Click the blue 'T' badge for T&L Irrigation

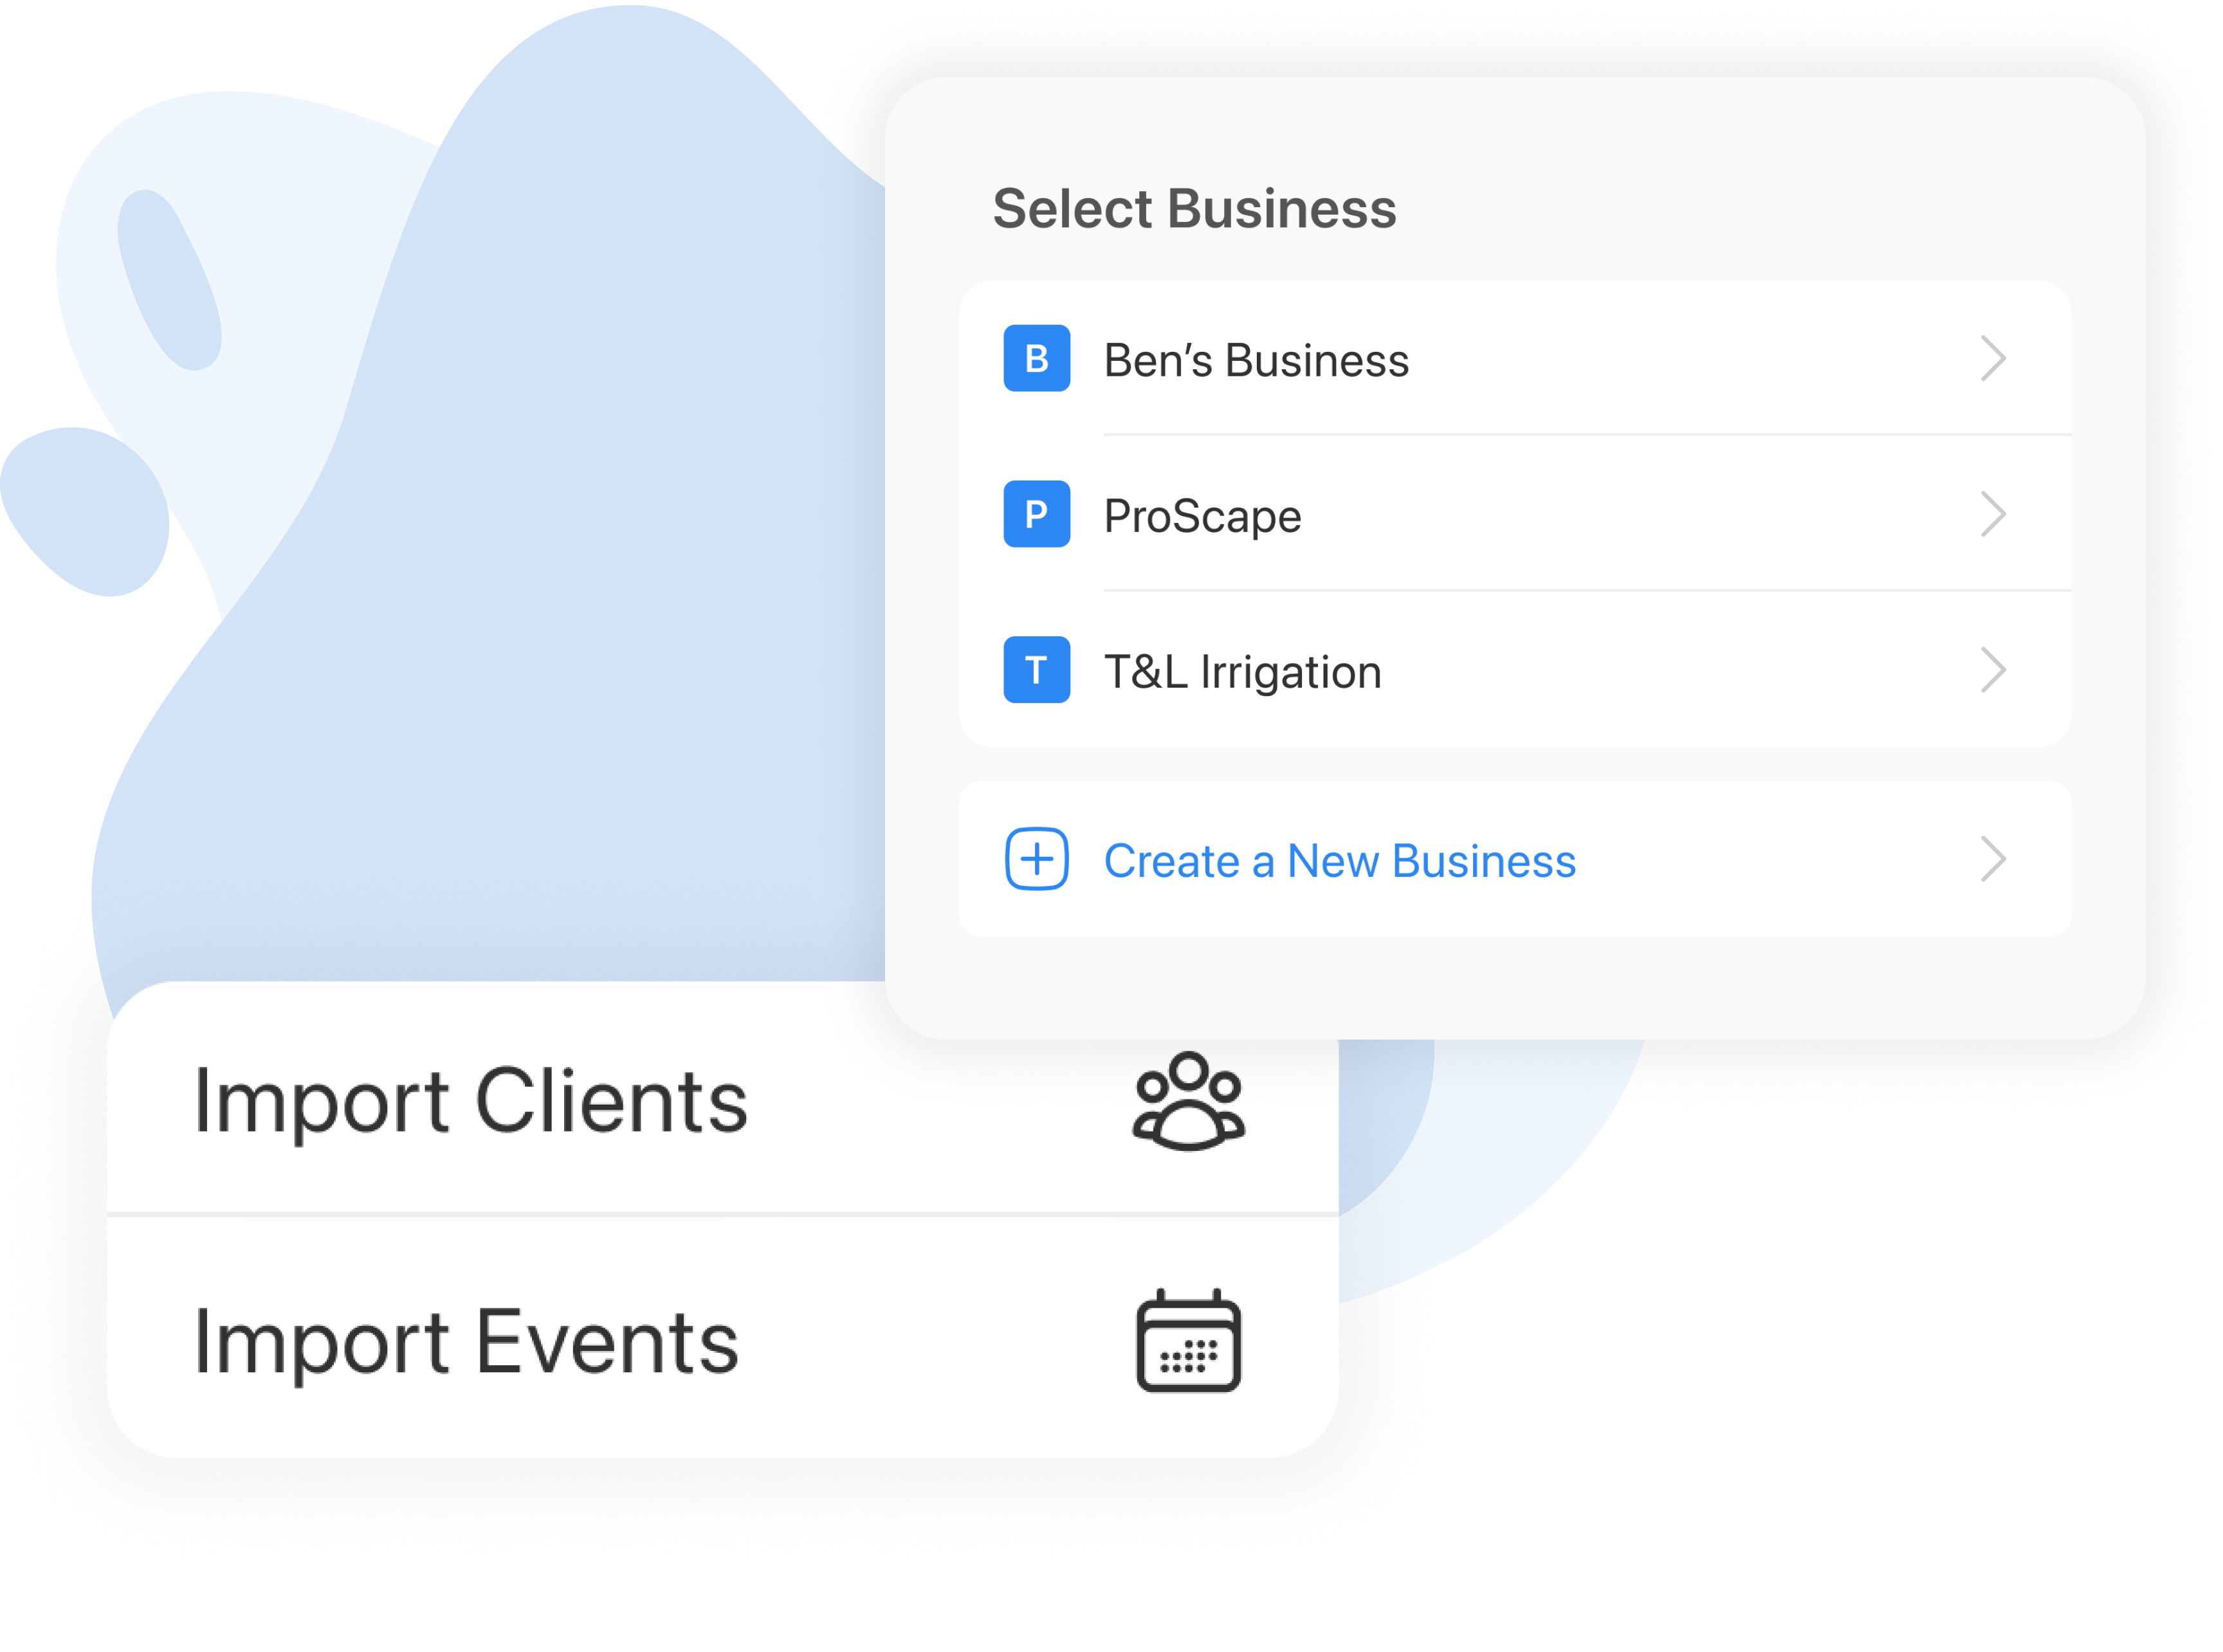[x=1037, y=670]
